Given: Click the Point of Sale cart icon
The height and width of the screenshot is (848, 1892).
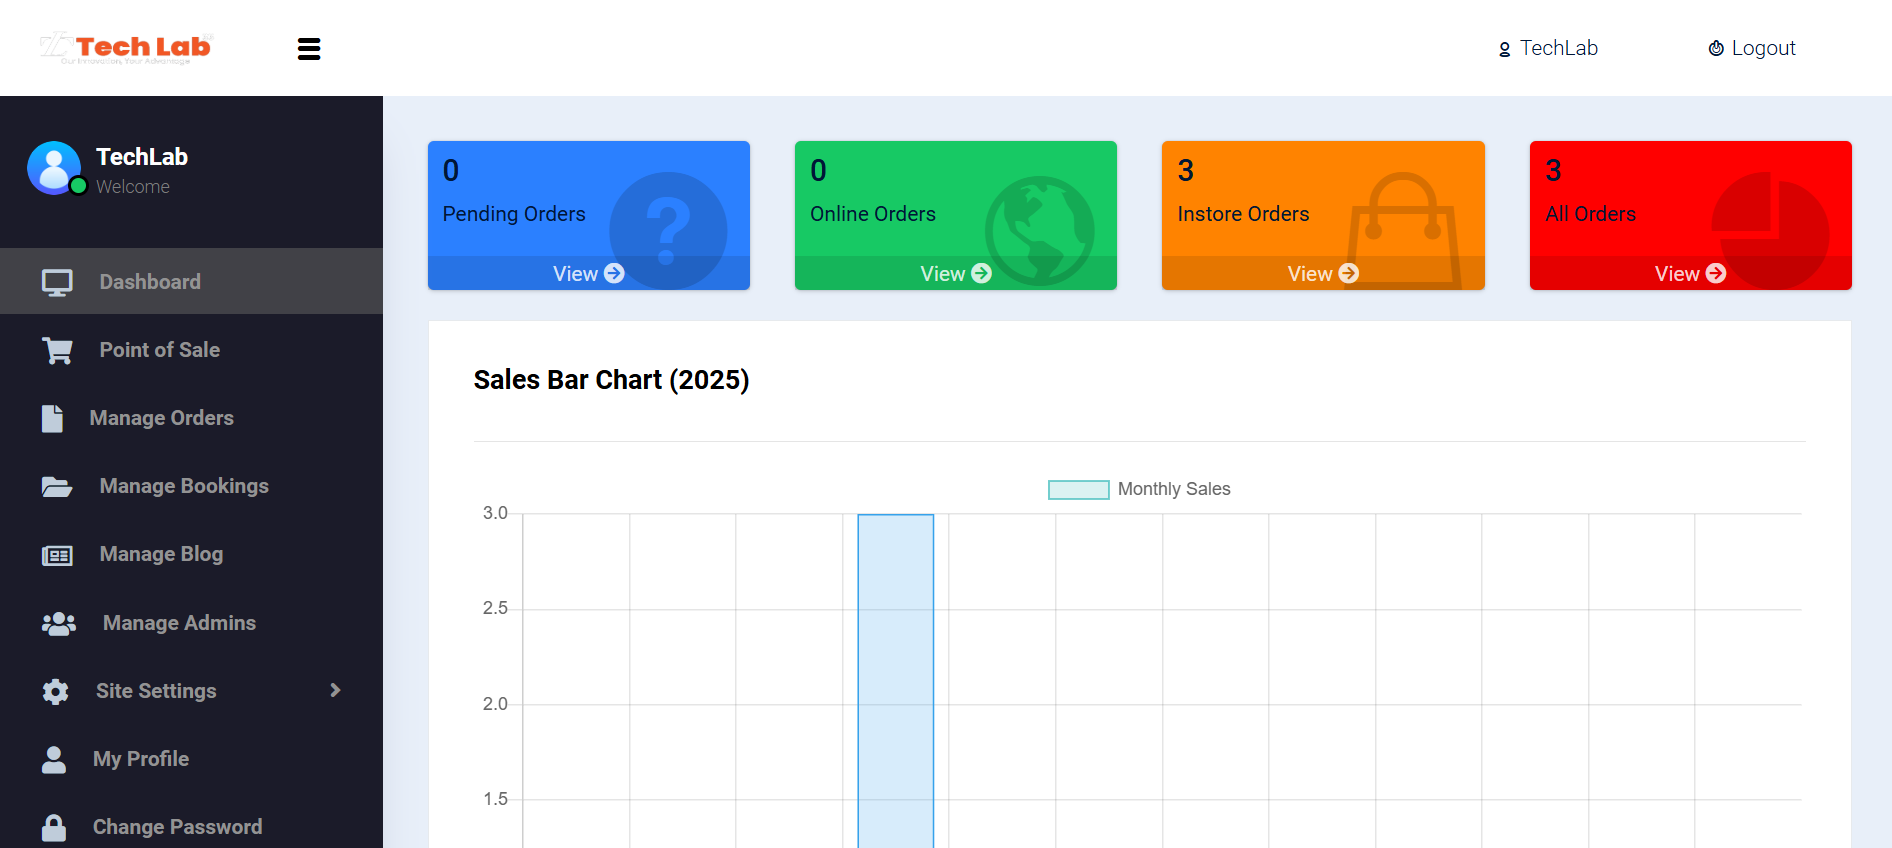Looking at the screenshot, I should tap(57, 351).
